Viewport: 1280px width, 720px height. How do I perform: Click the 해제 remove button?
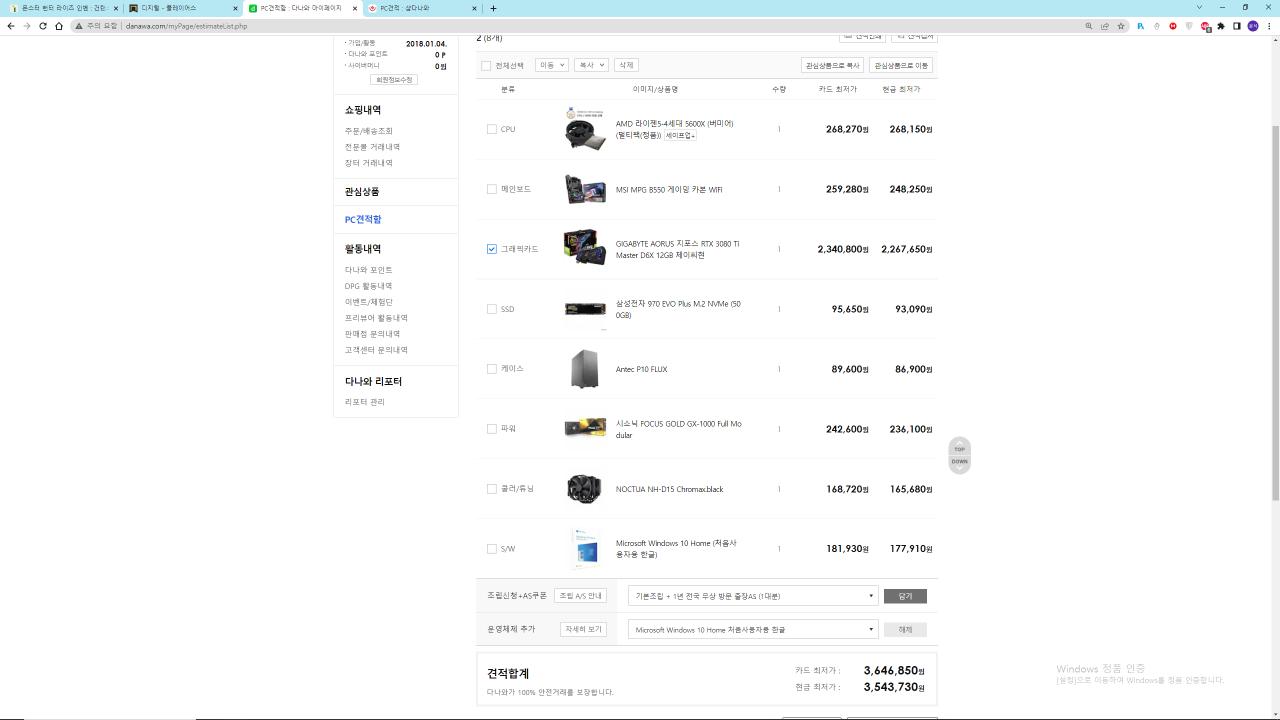point(905,630)
